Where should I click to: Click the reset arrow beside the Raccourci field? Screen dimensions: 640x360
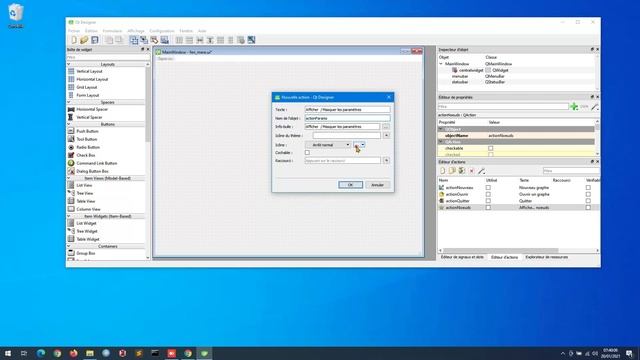386,160
